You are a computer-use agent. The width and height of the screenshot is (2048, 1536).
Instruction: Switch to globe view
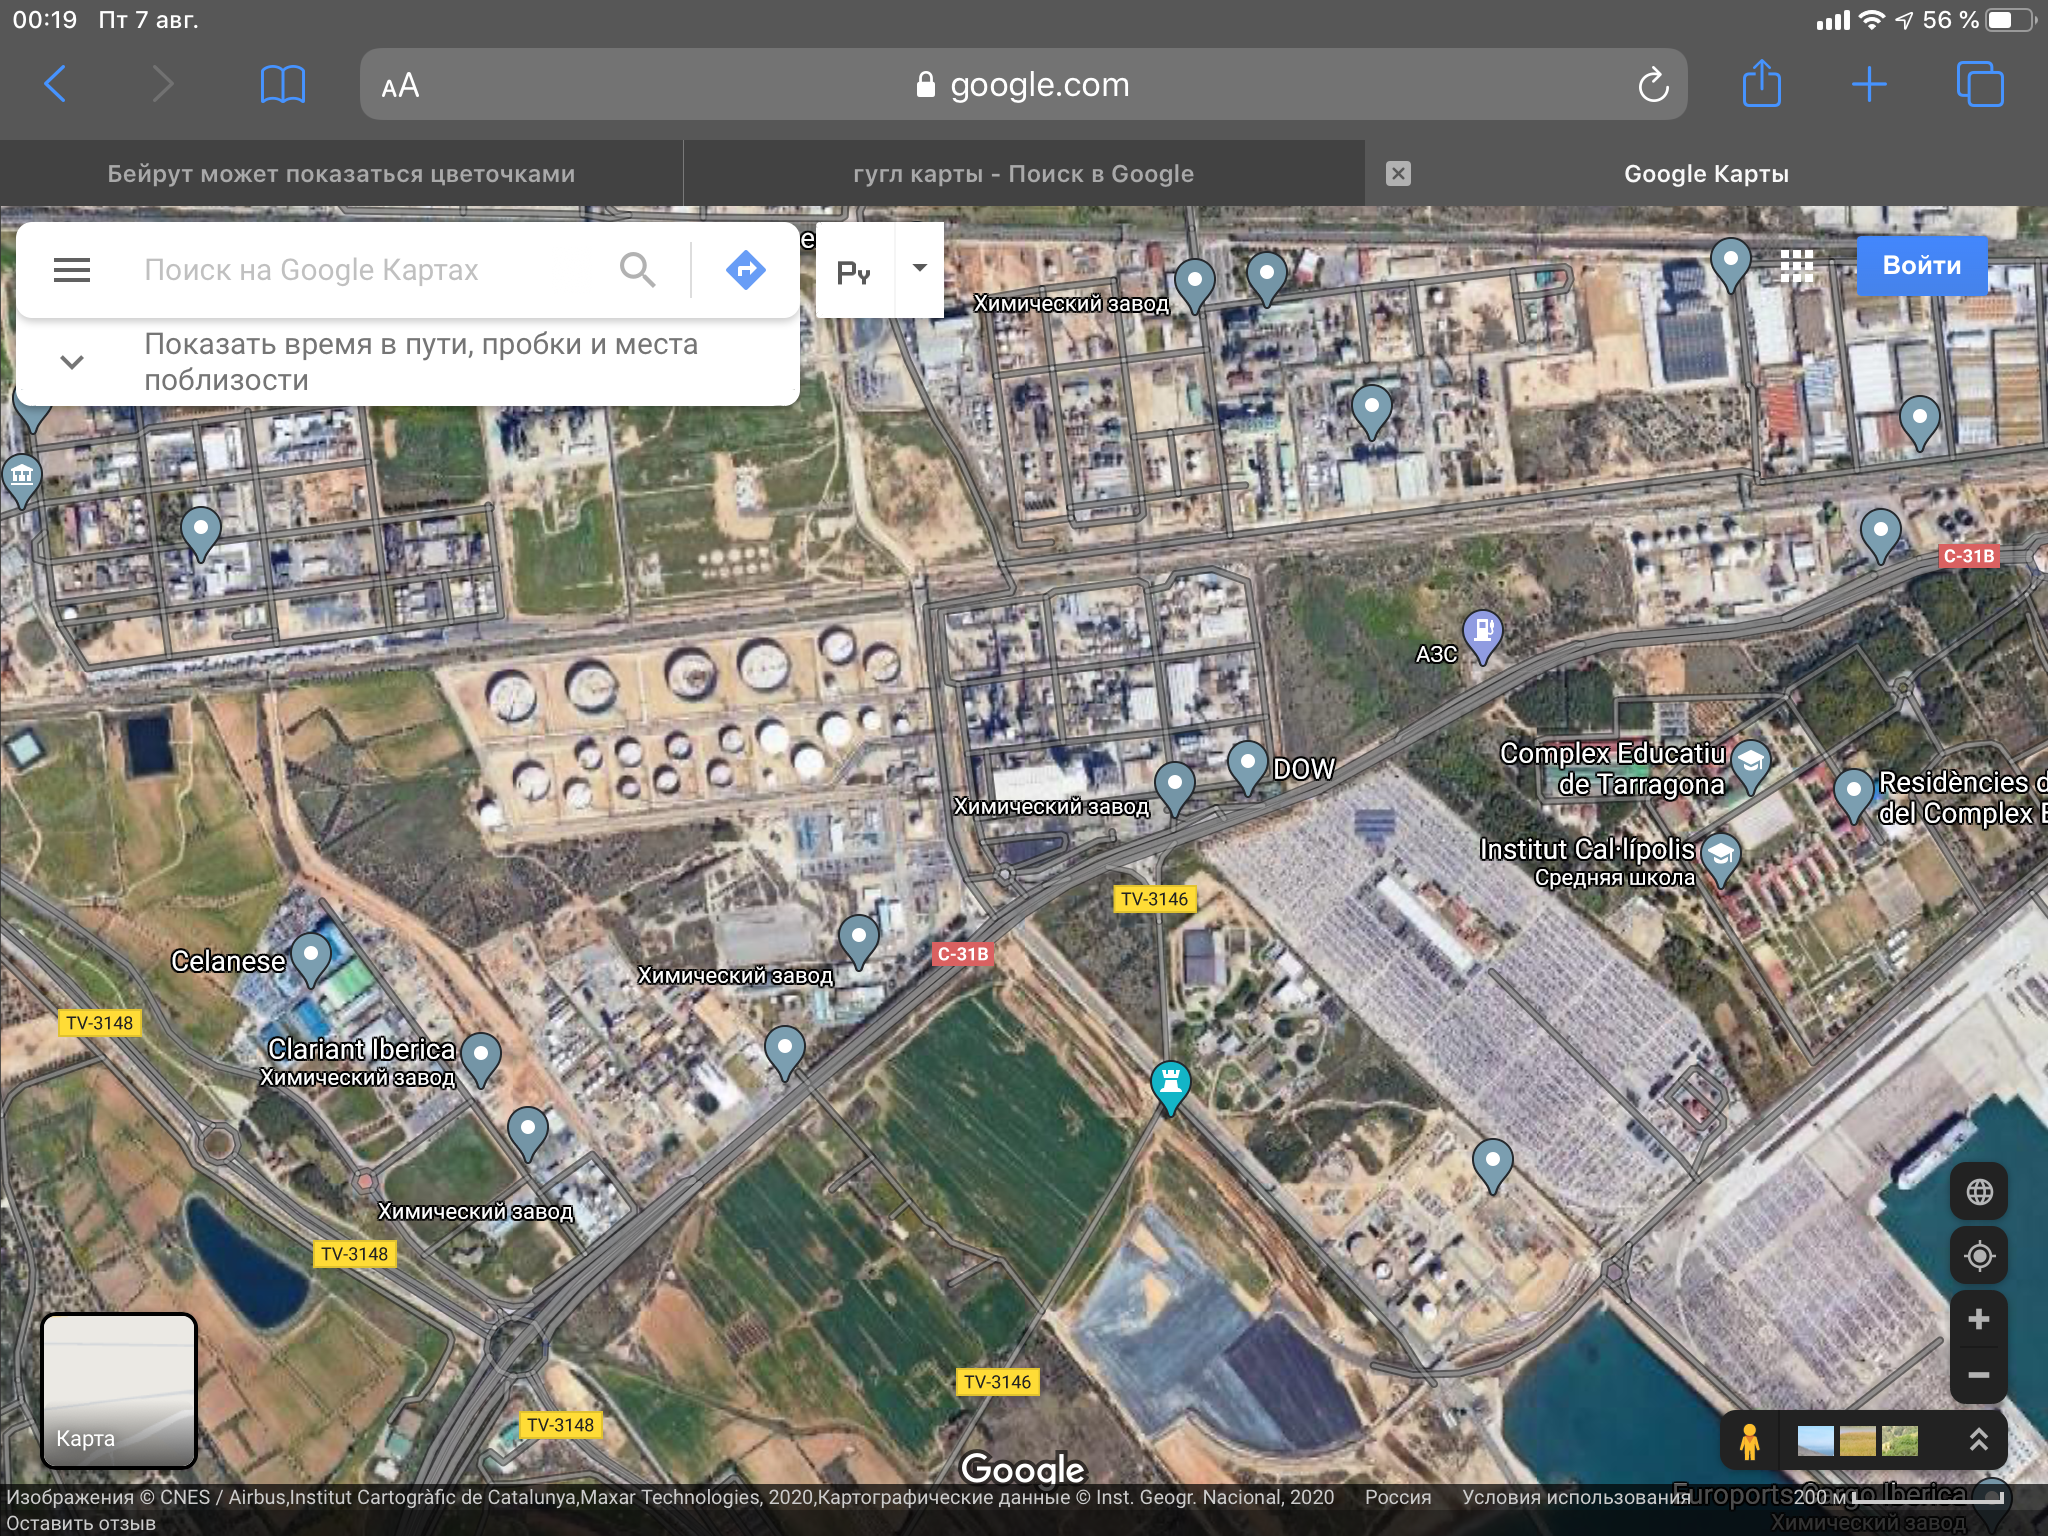[x=1978, y=1192]
